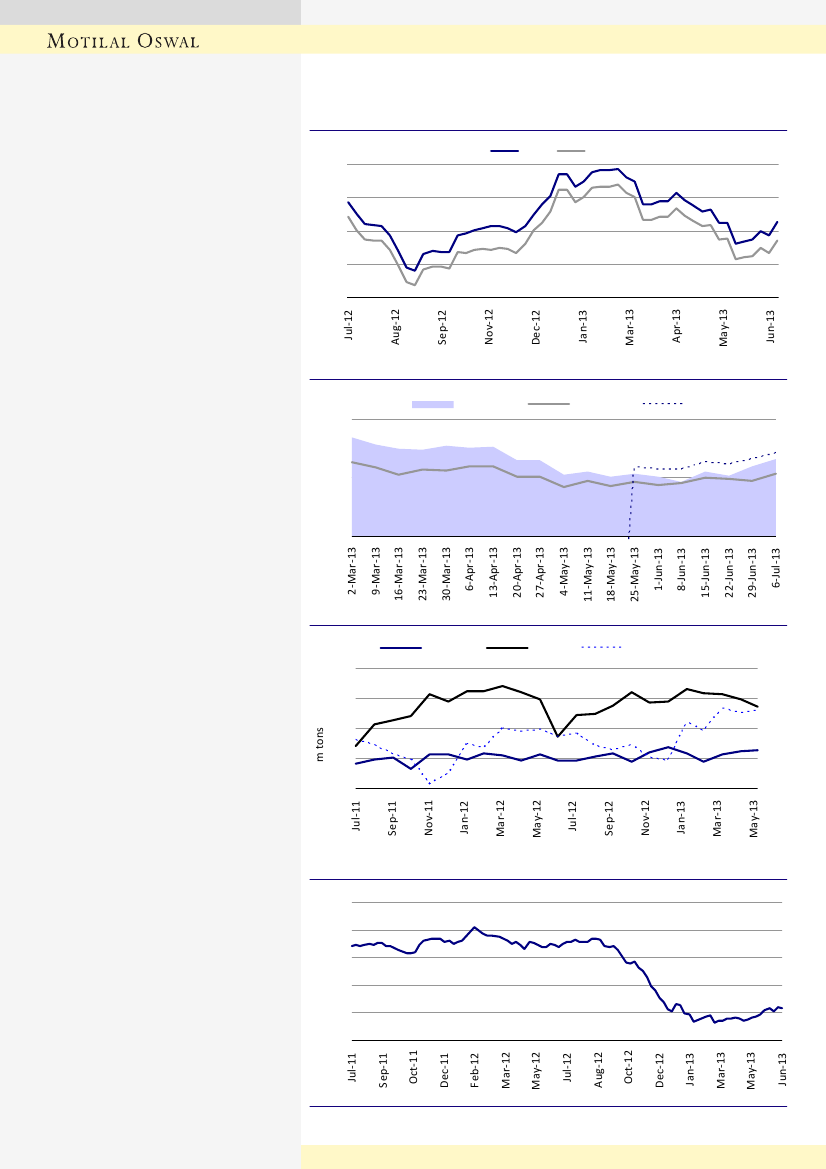The width and height of the screenshot is (826, 1169).
Task: Select the gray legend line in first chart
Action: (x=570, y=150)
